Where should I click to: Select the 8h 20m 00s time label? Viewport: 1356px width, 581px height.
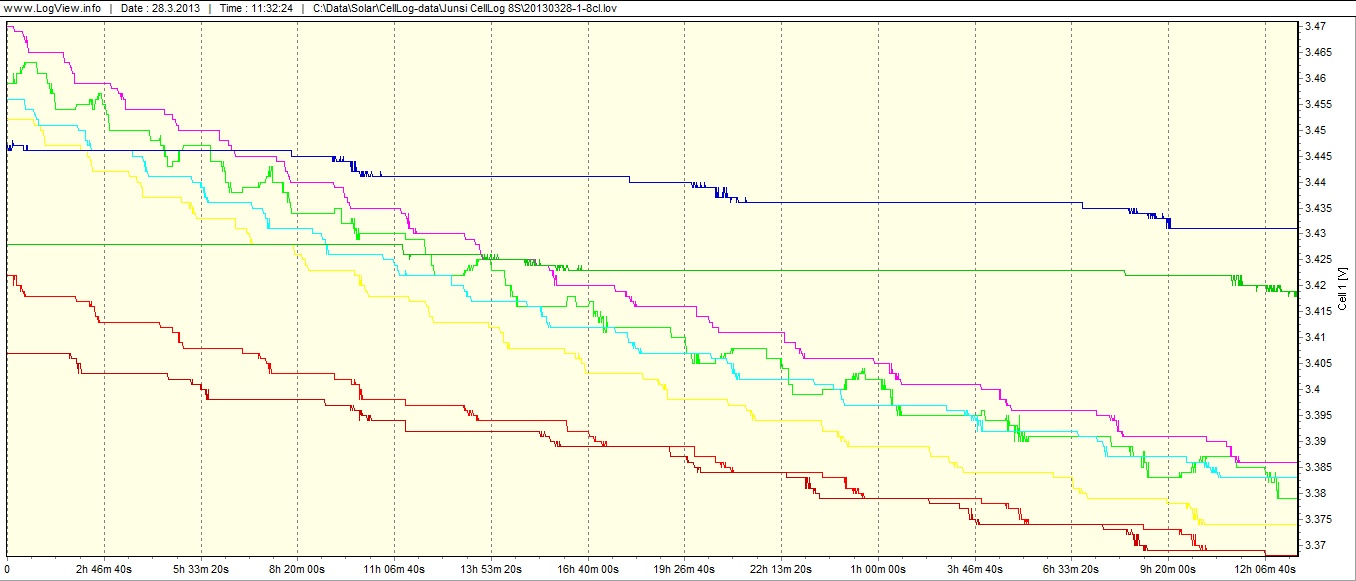[298, 569]
